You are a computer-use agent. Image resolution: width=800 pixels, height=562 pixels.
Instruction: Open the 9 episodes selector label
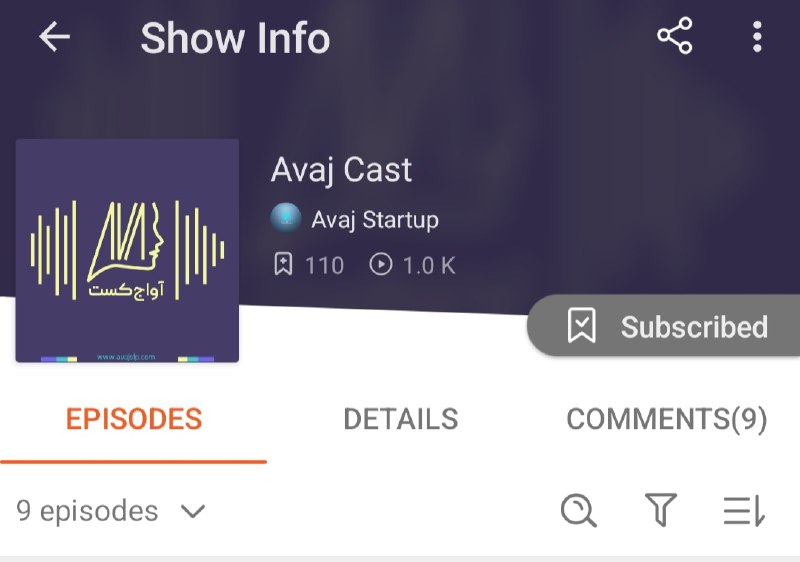point(87,511)
